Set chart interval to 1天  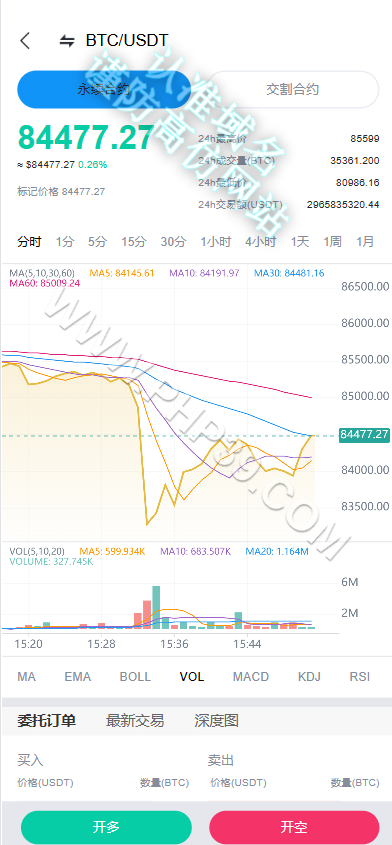click(300, 241)
